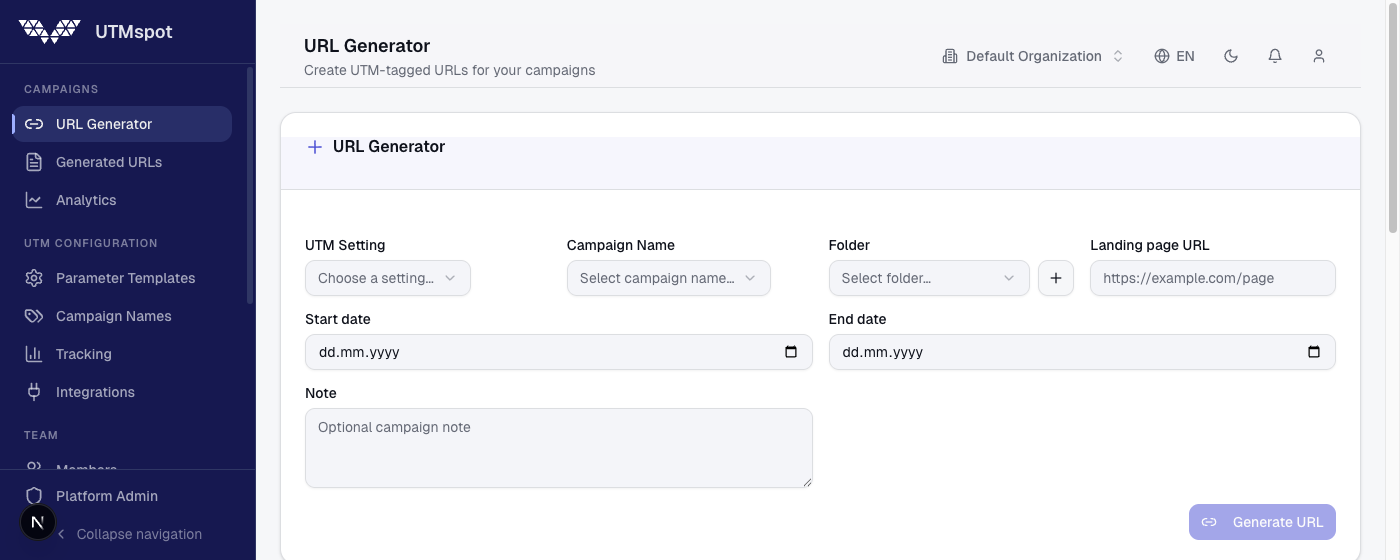Click the UTMspot logo icon
This screenshot has height=560, width=1400.
(50, 32)
